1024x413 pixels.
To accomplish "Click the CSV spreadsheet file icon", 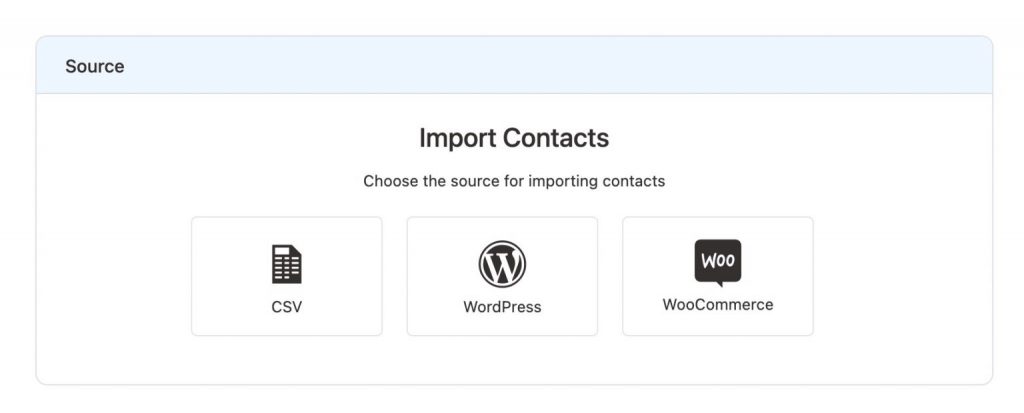I will tap(287, 264).
